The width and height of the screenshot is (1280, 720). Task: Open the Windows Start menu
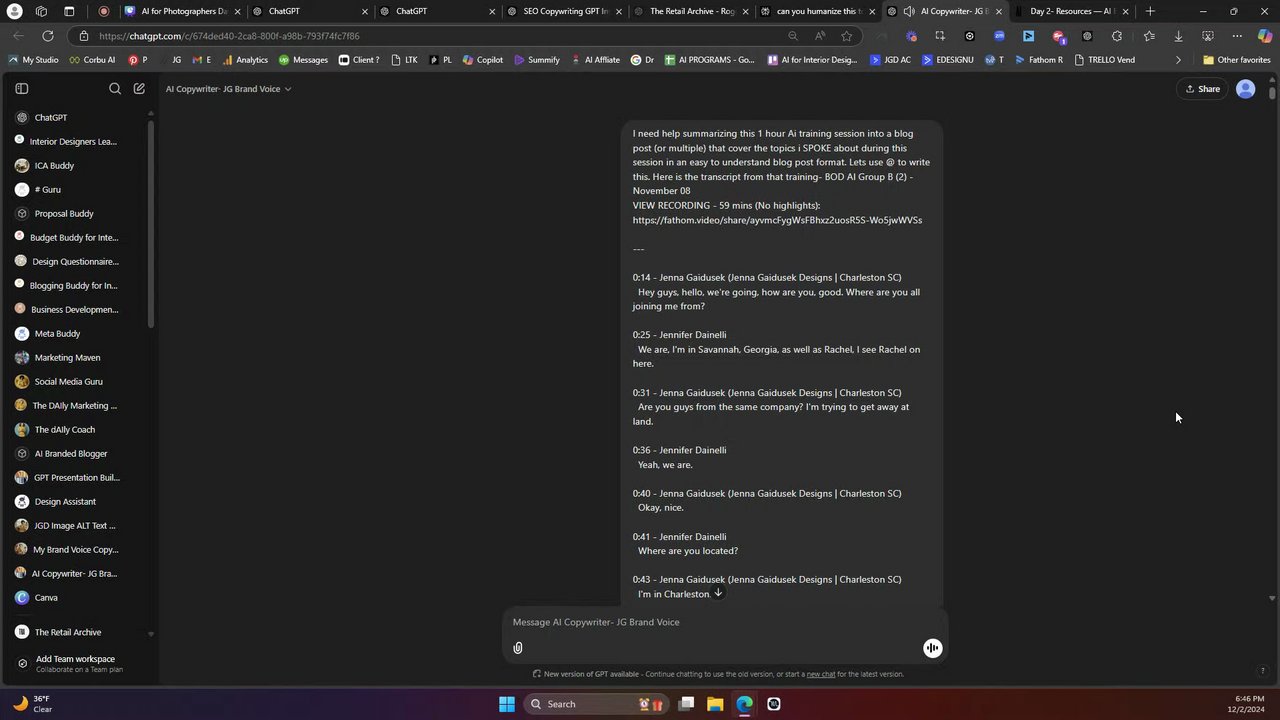[507, 704]
